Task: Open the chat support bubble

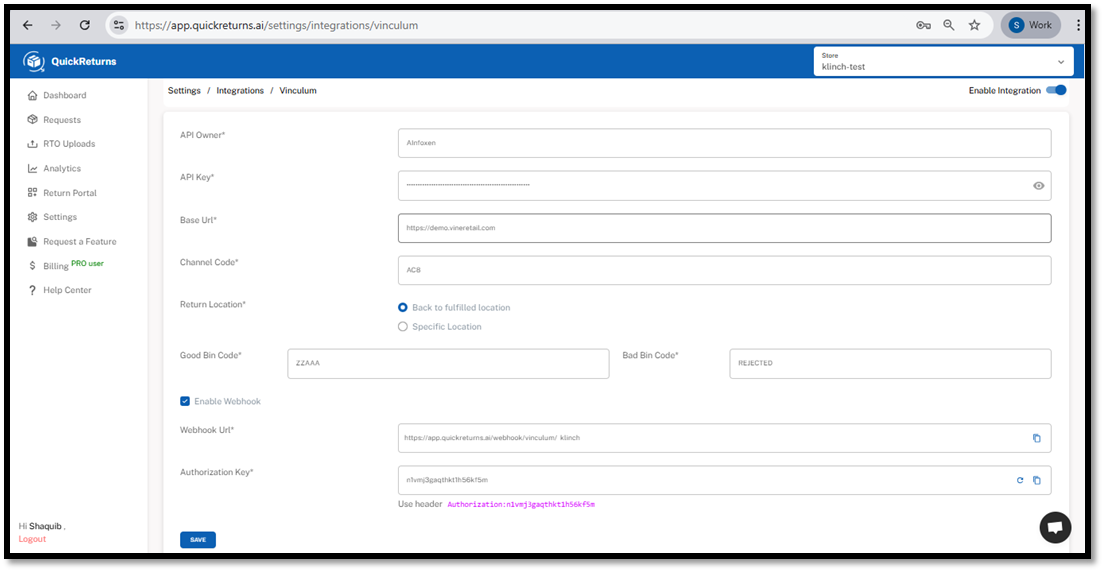Action: click(x=1055, y=527)
